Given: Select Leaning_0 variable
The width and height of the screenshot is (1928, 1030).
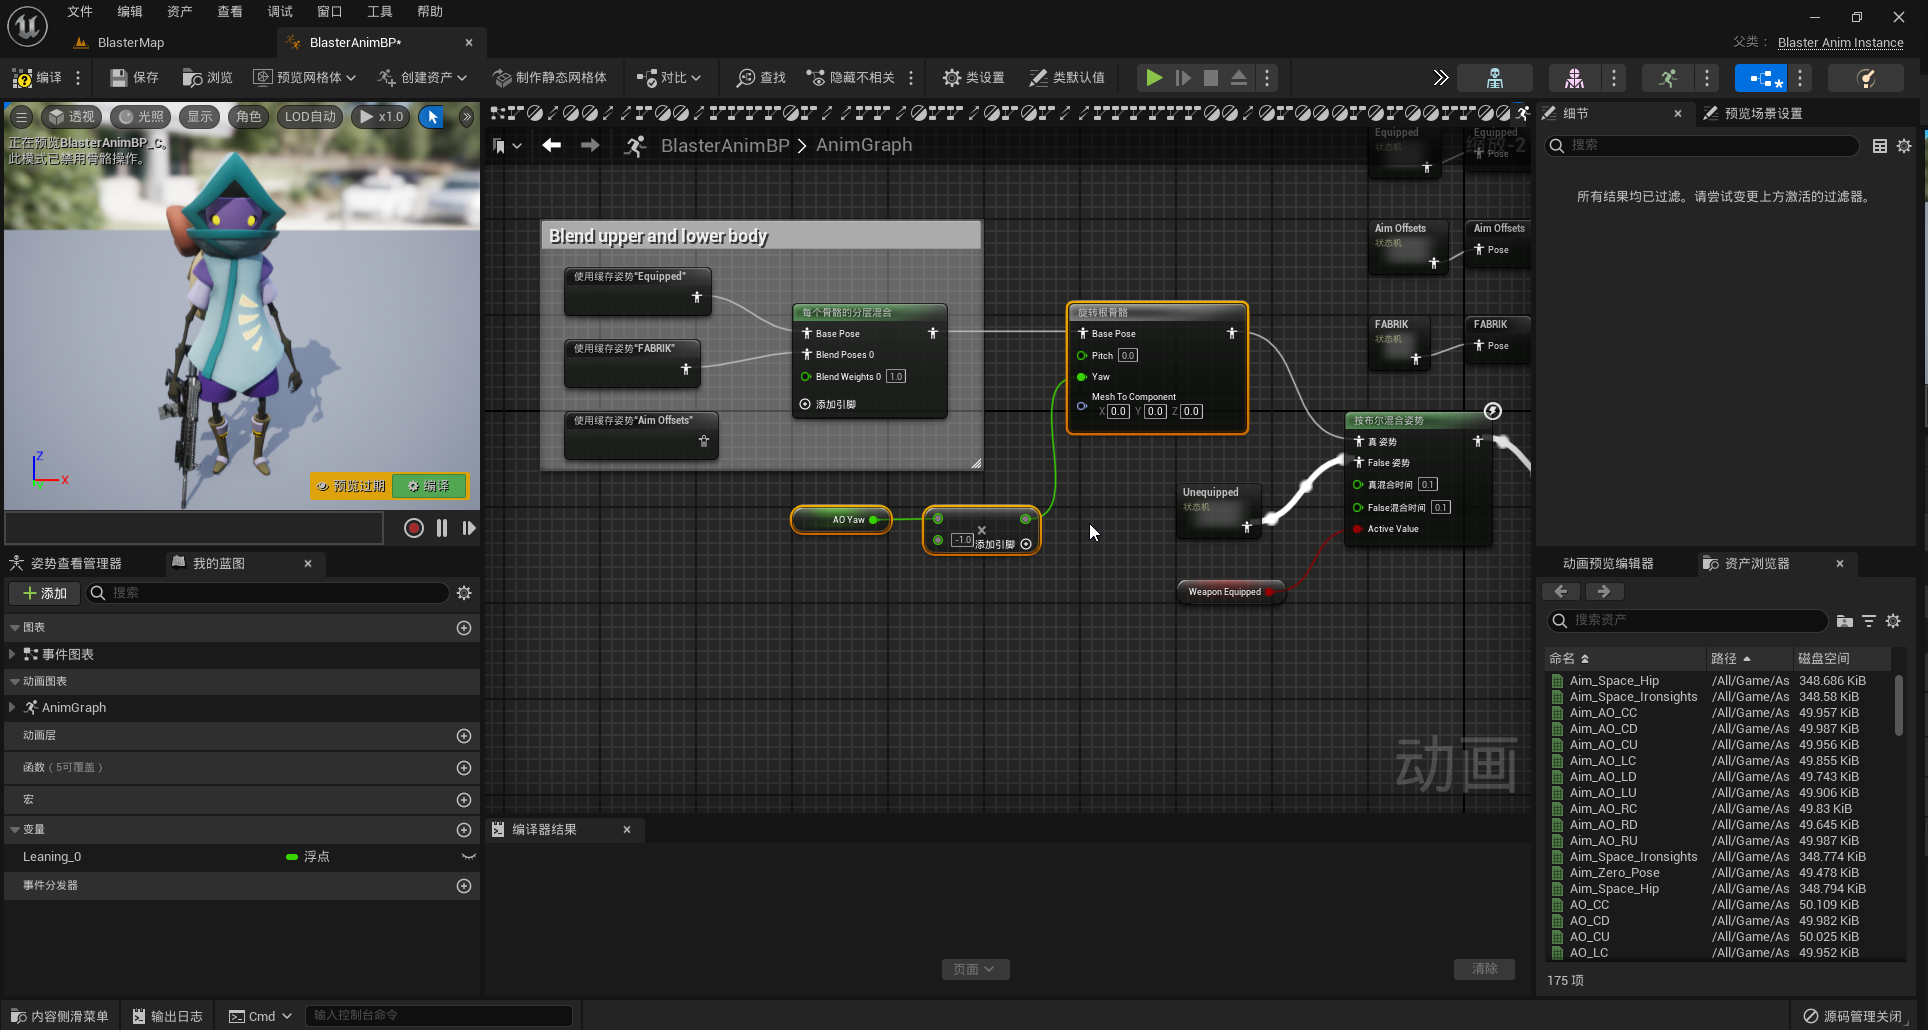Looking at the screenshot, I should pyautogui.click(x=52, y=857).
